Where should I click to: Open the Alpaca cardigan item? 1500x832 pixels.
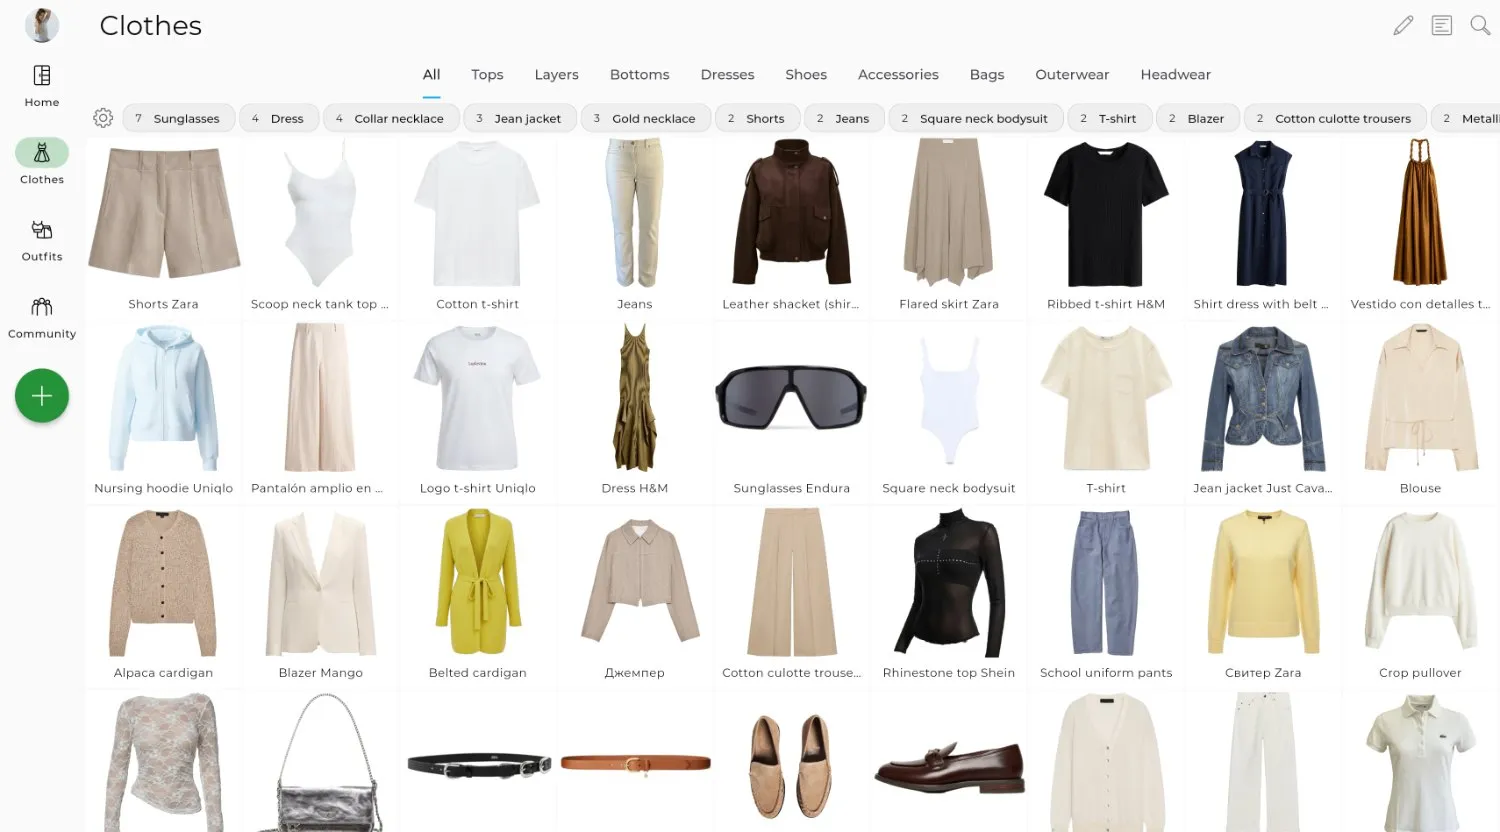click(164, 596)
